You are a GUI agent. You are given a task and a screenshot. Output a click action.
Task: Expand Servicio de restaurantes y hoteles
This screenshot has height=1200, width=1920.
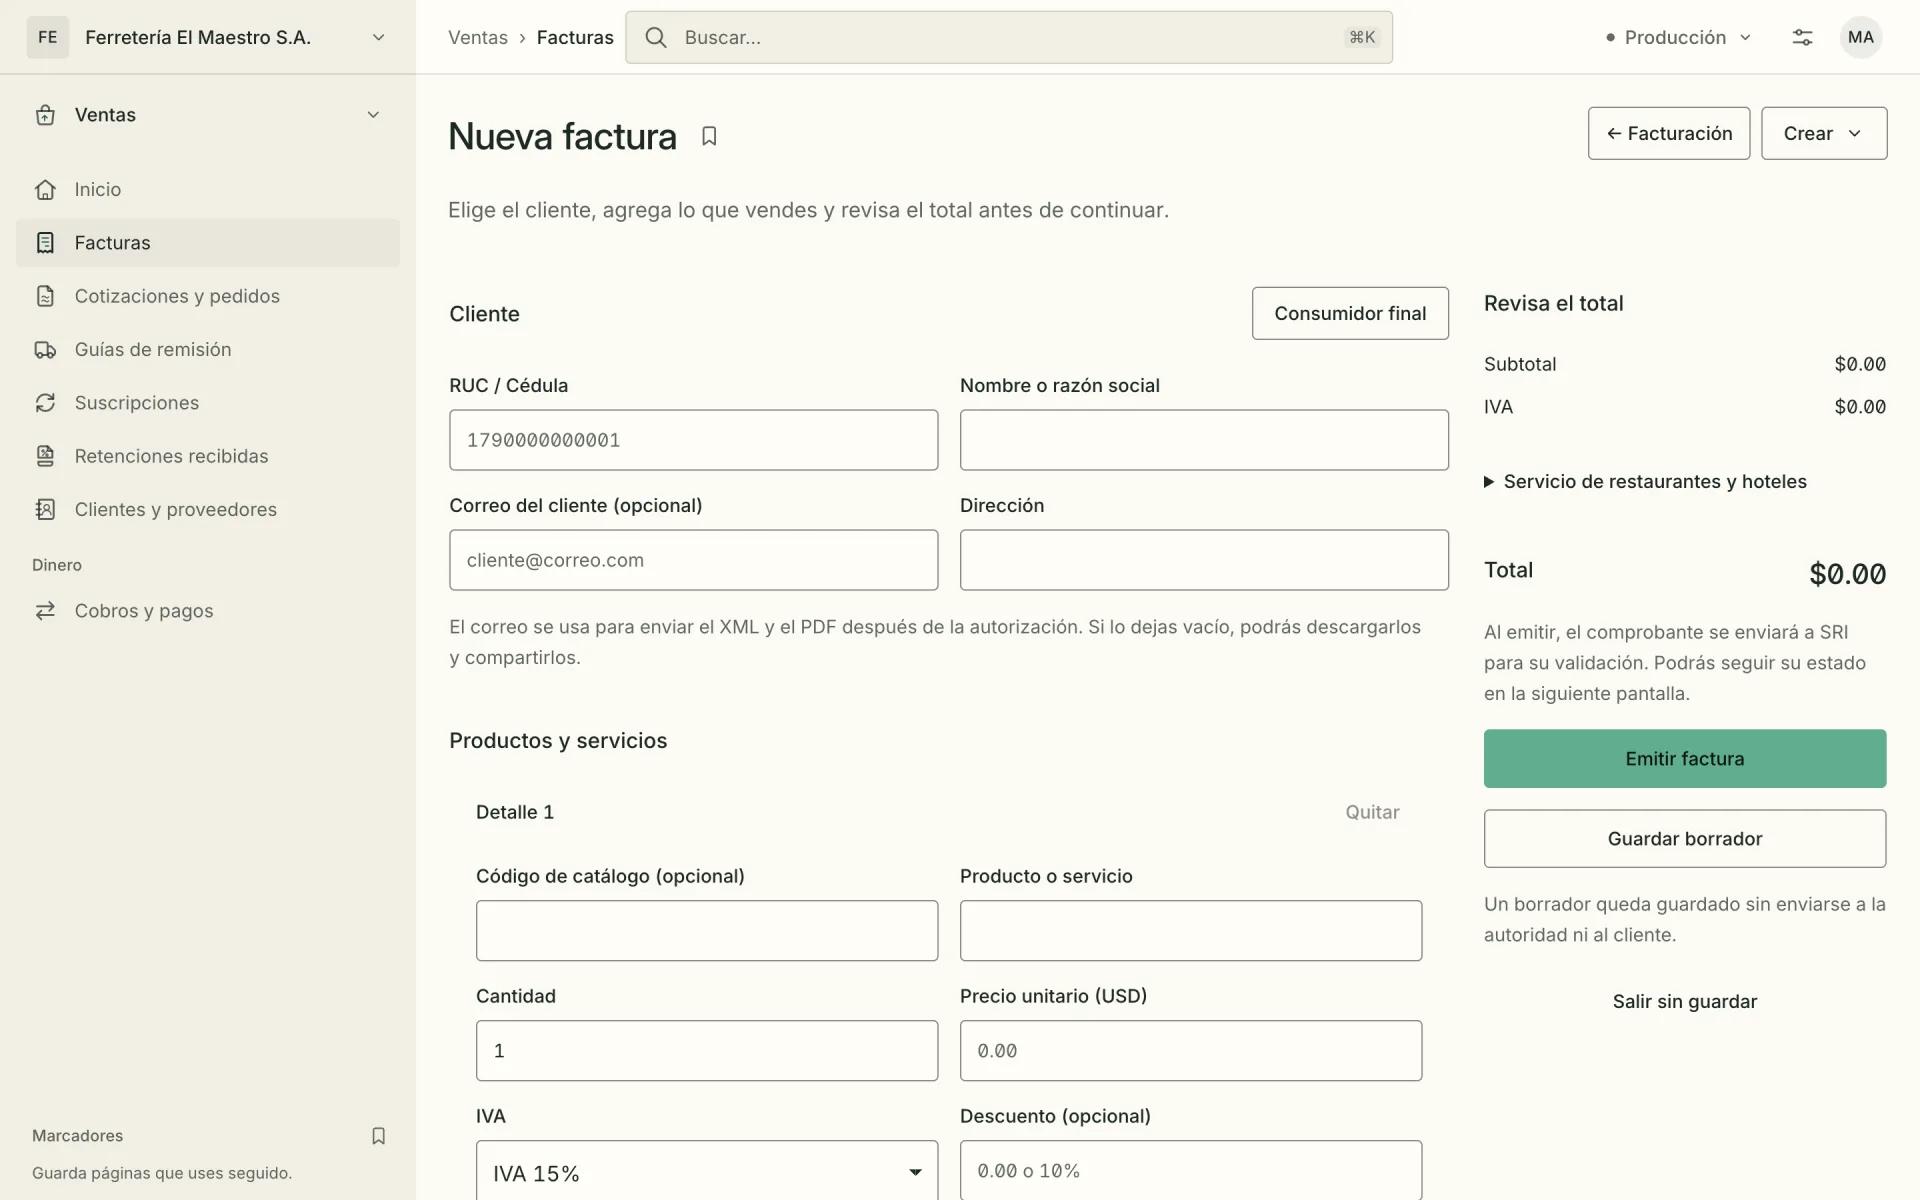click(x=1646, y=482)
